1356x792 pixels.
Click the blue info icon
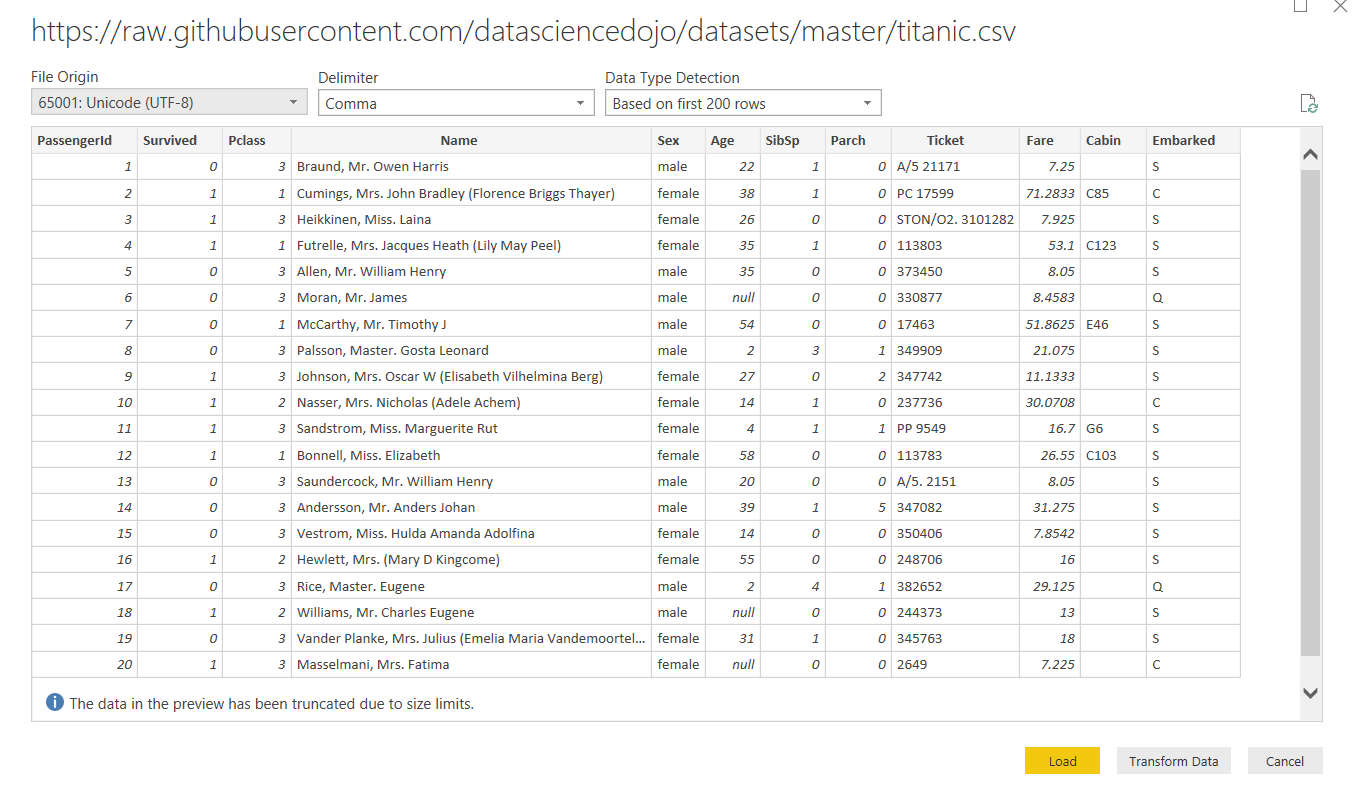coord(55,703)
